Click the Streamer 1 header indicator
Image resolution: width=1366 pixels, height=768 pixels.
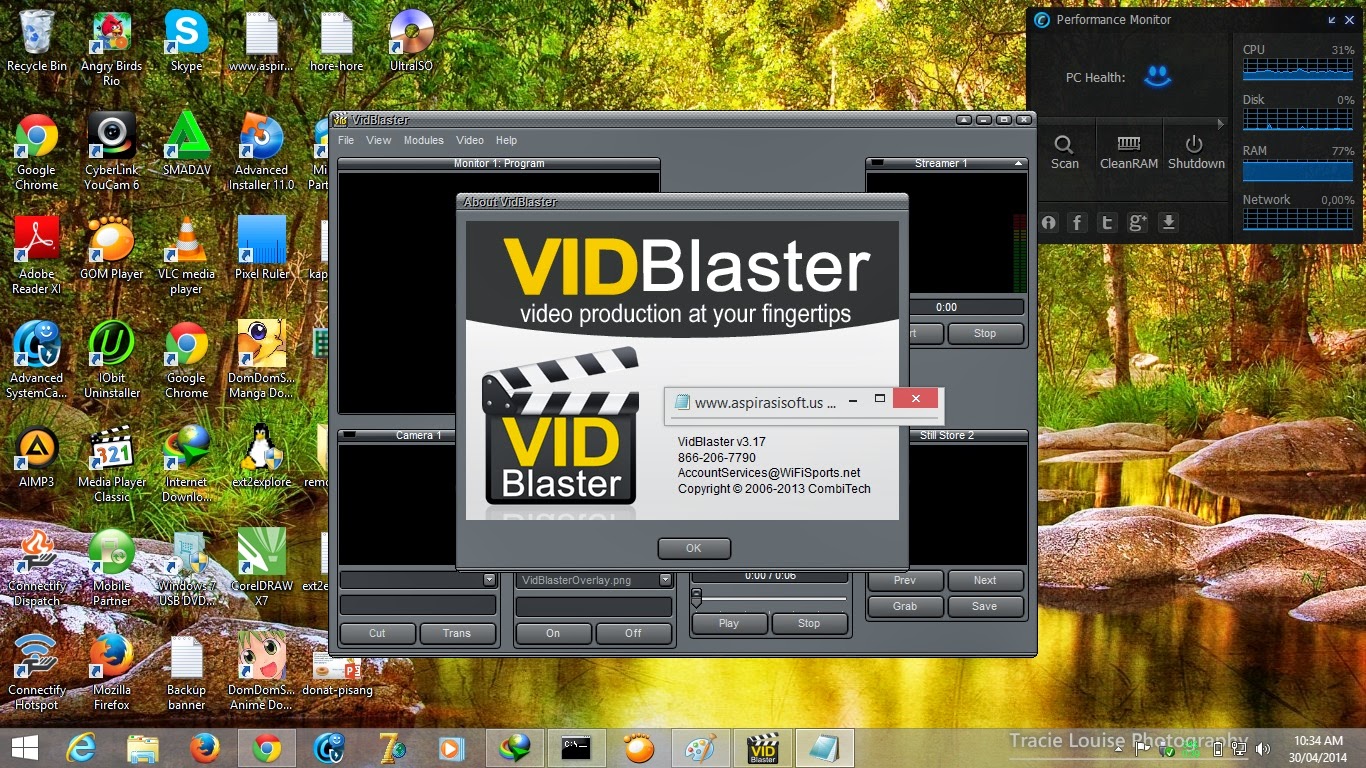coord(878,163)
